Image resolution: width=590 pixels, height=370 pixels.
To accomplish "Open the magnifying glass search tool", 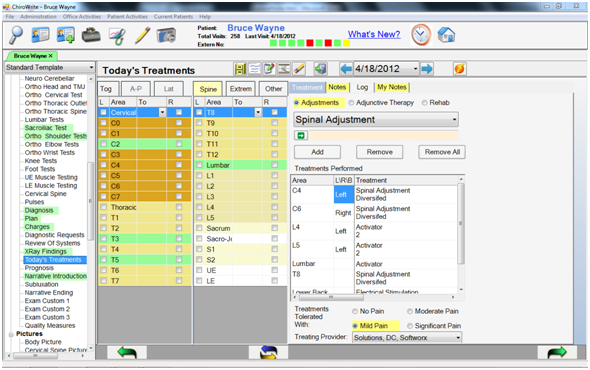I will click(x=16, y=35).
